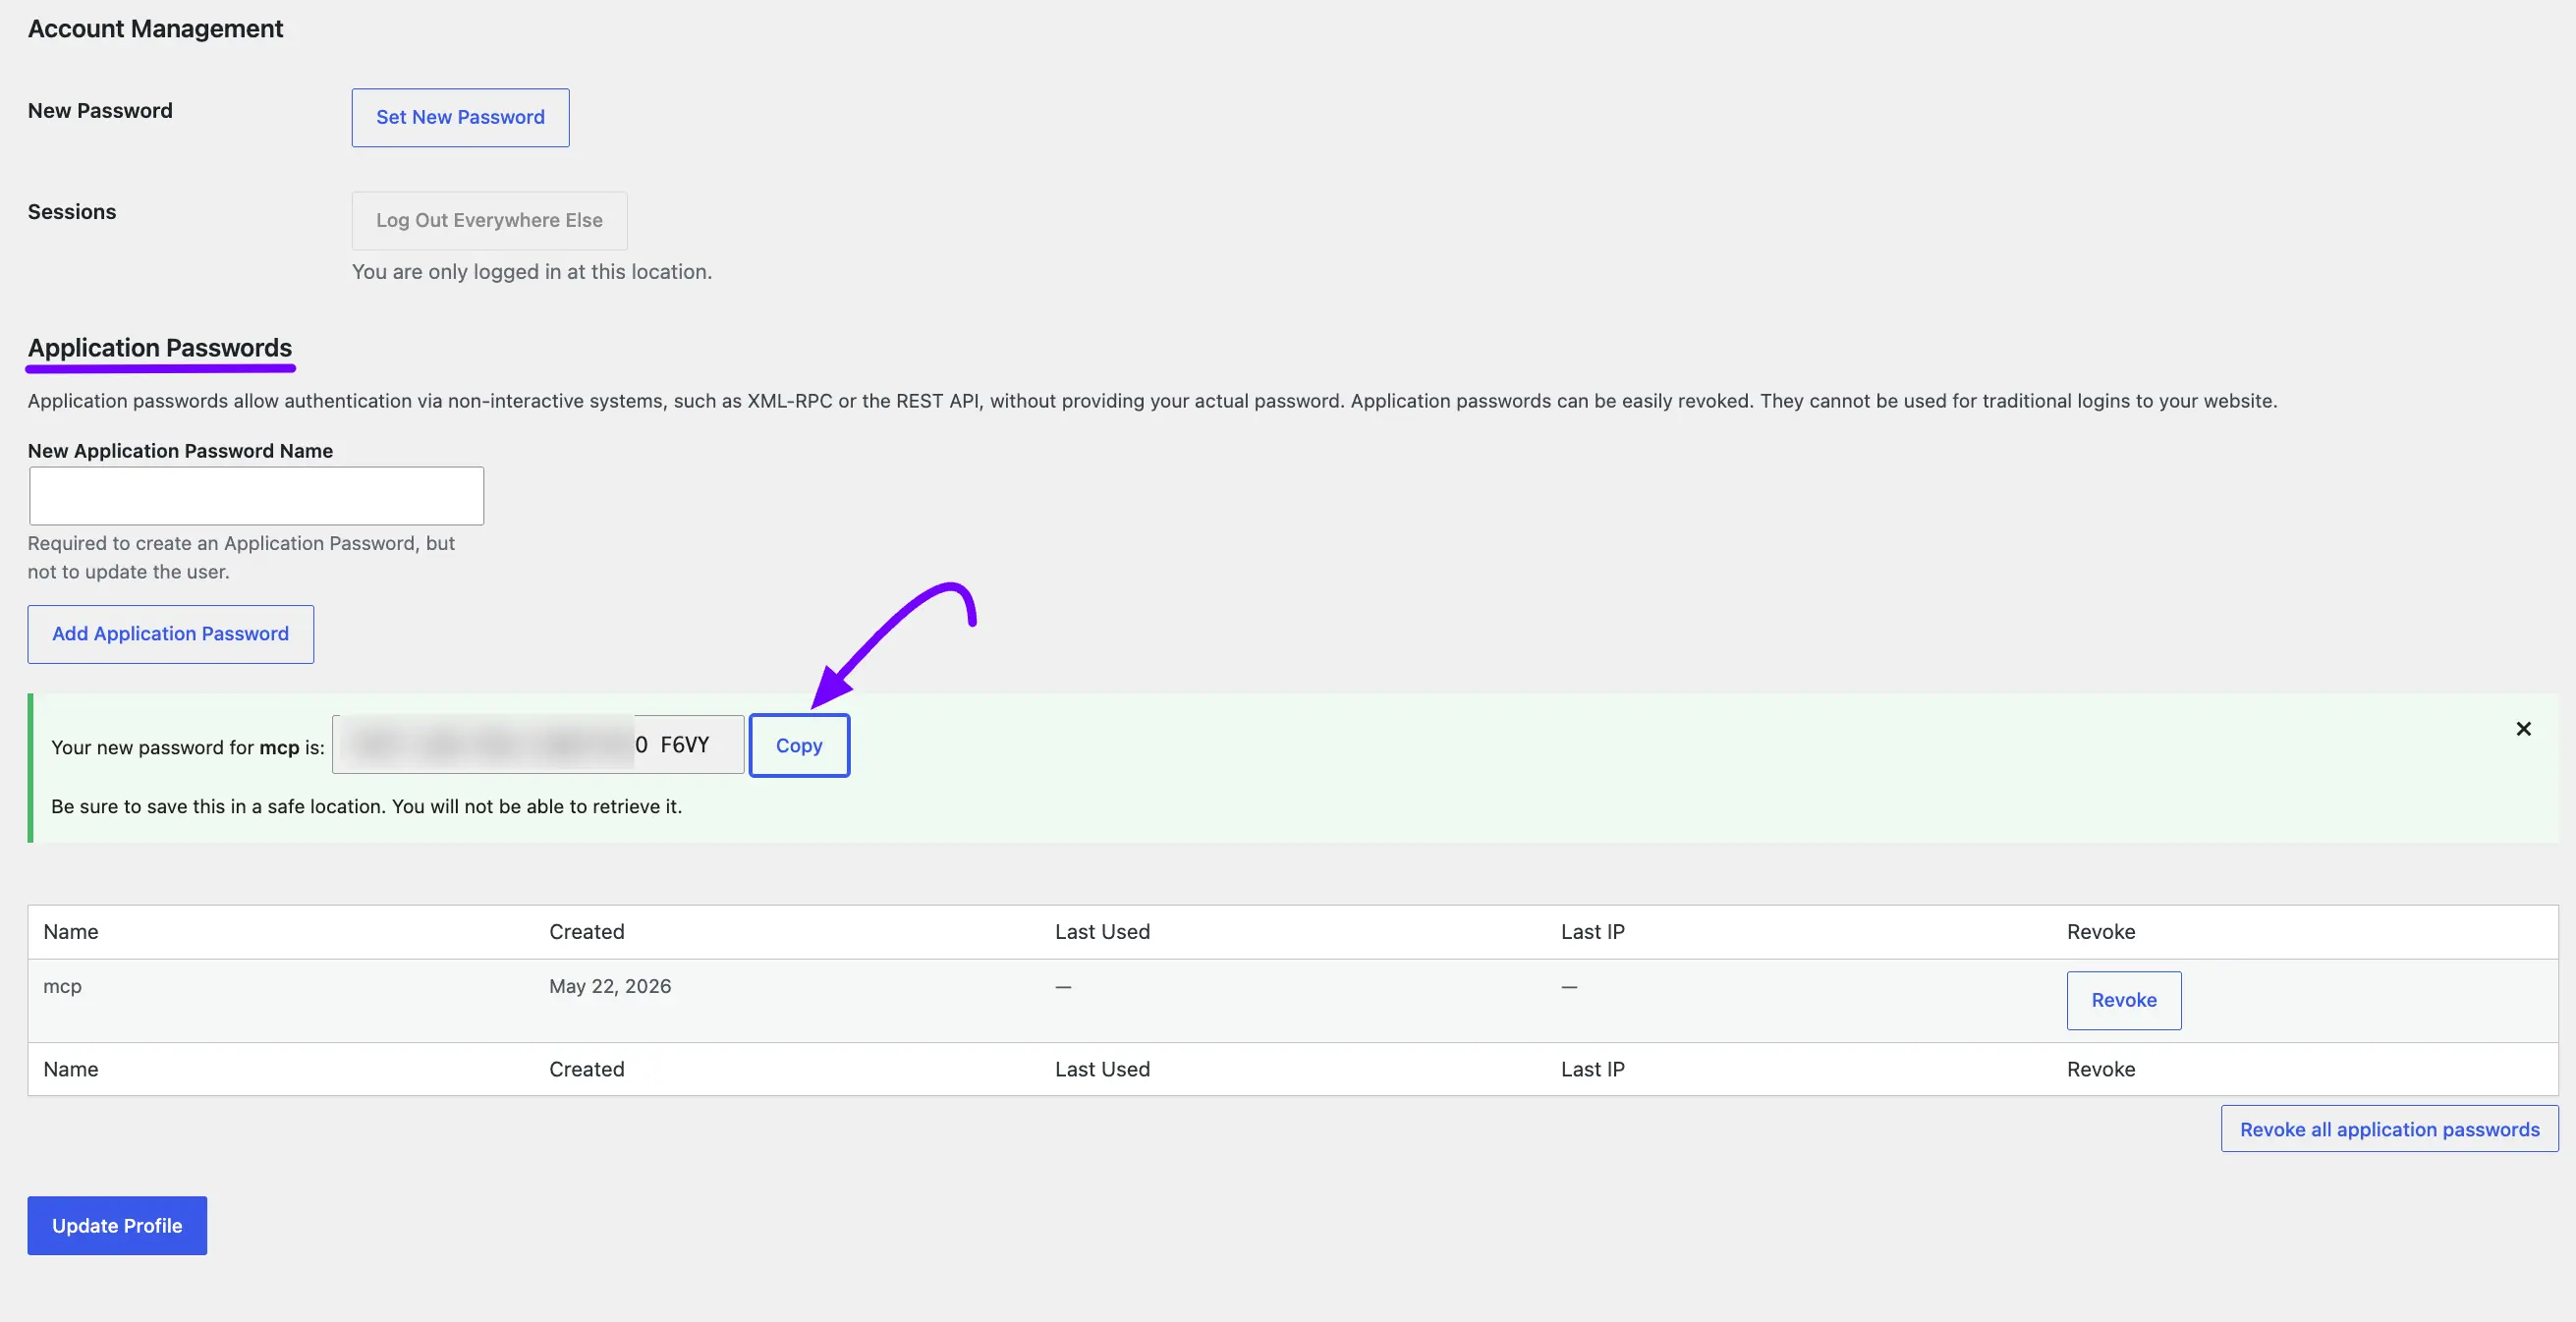Copy the new mcp application password
The image size is (2576, 1322).
pos(799,745)
